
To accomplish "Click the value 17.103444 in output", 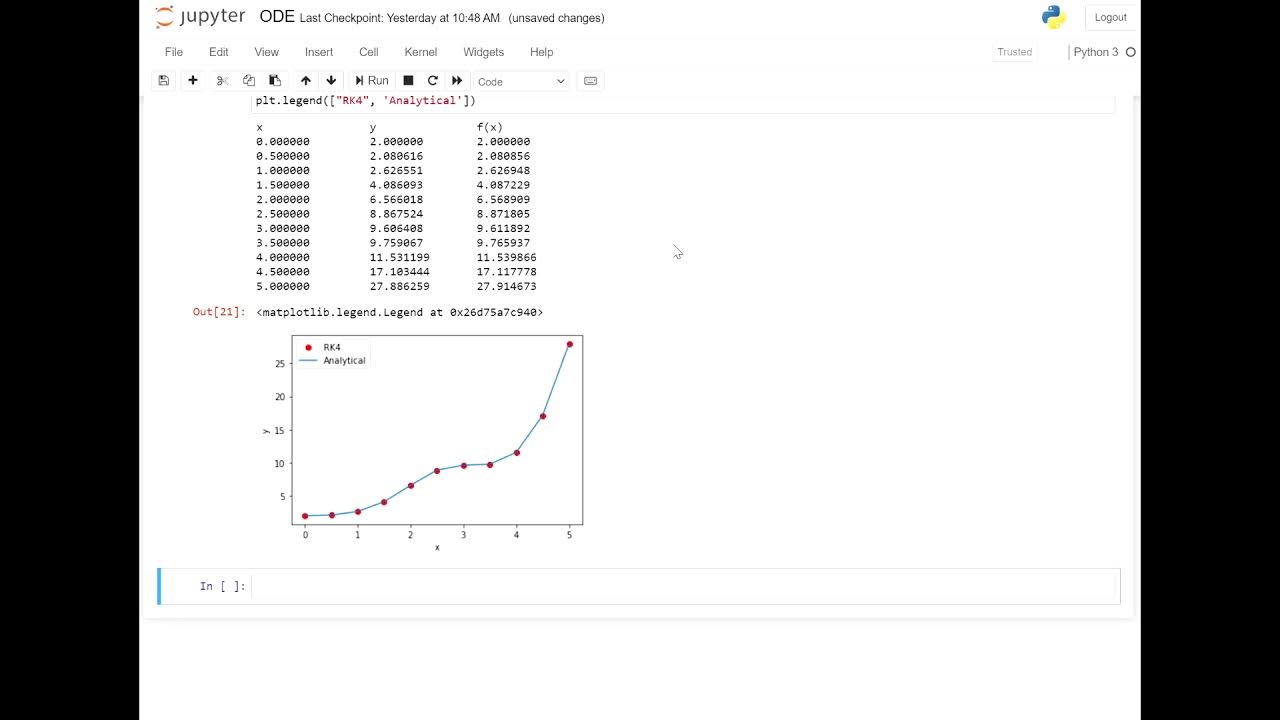I will 399,271.
